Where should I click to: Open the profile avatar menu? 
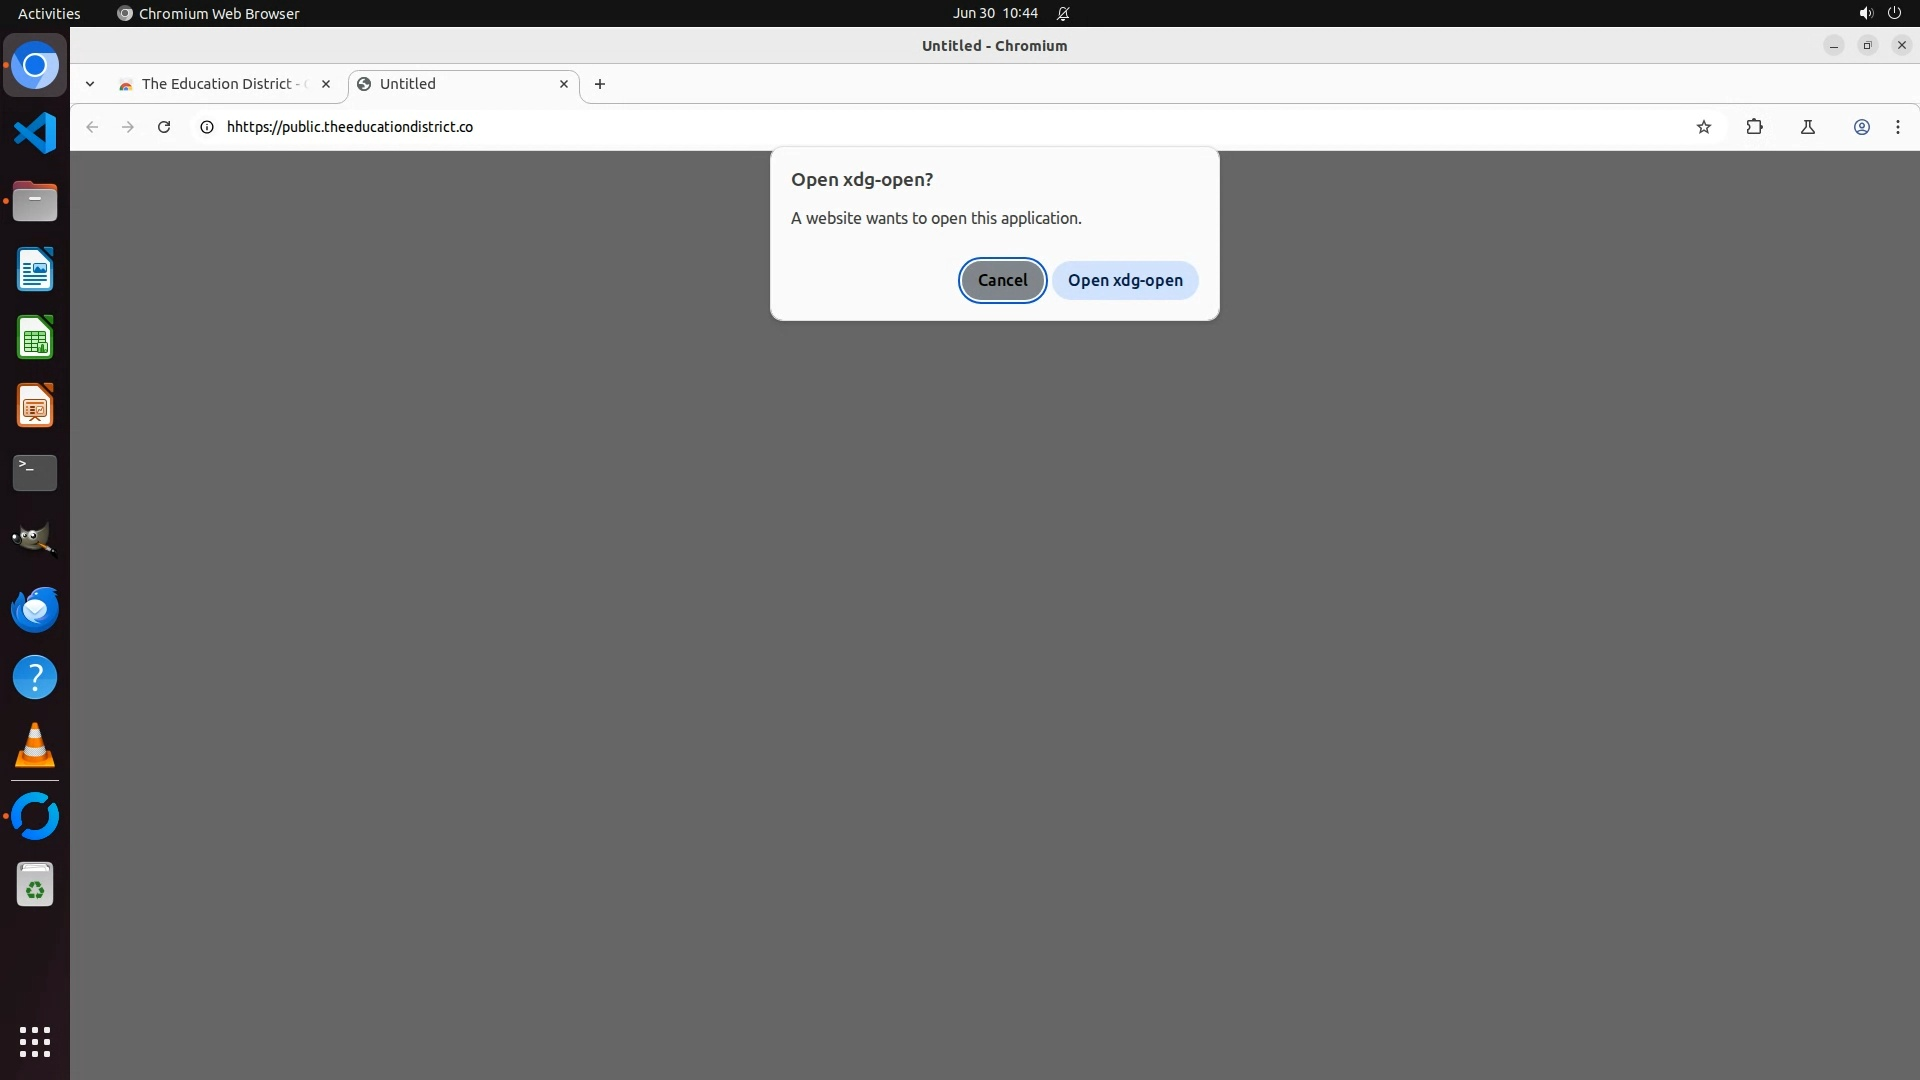[1861, 127]
